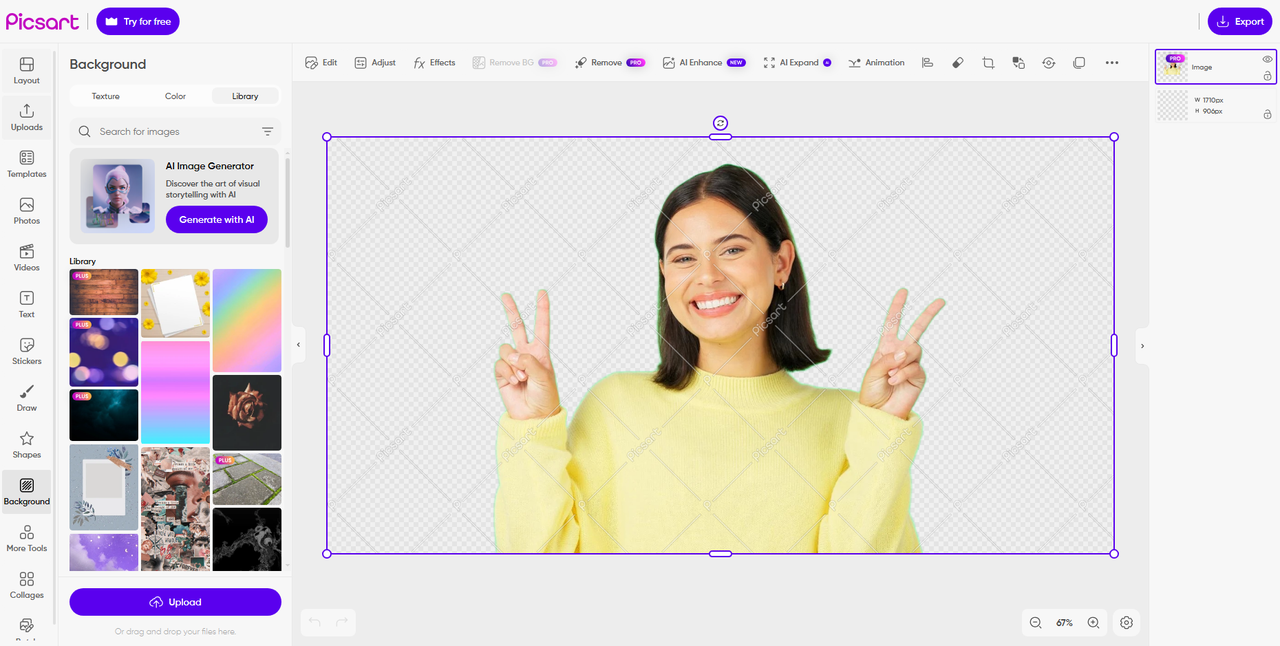The height and width of the screenshot is (646, 1280).
Task: Click the flip/rotate icon in toolbar
Action: [x=1048, y=62]
